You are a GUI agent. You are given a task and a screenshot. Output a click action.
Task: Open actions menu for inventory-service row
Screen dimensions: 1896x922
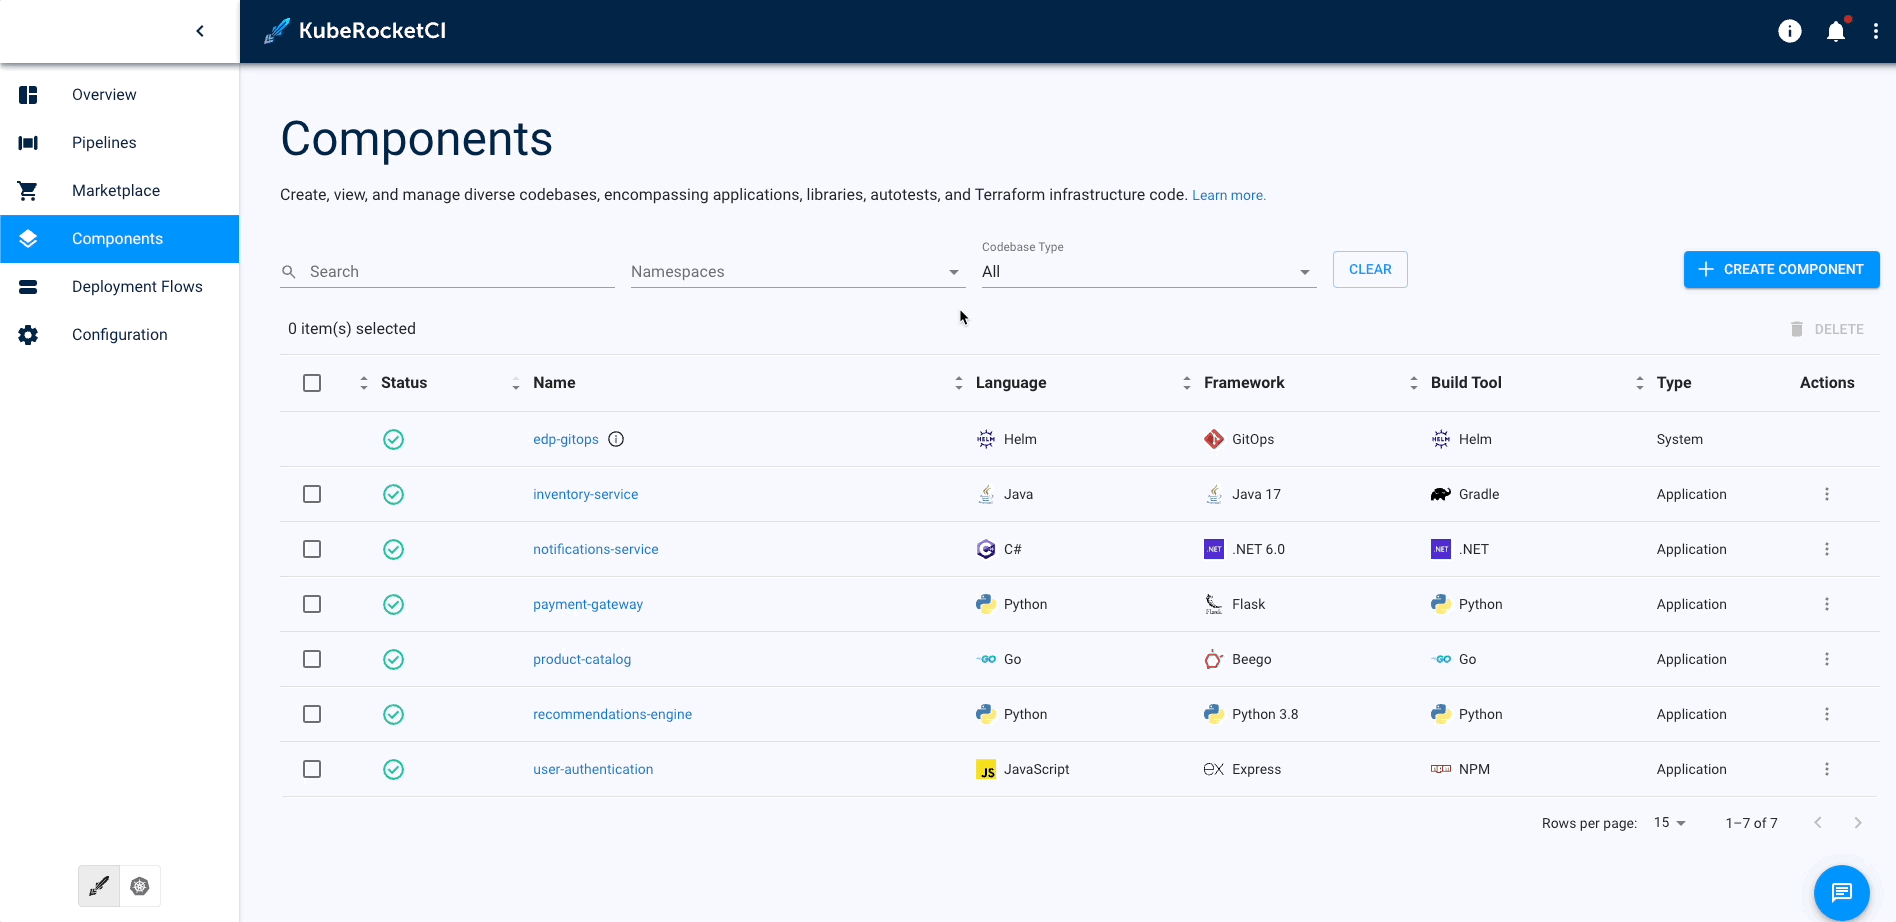pos(1826,494)
